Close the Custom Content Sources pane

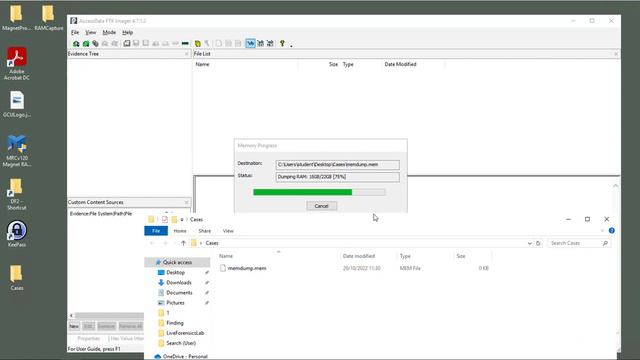(x=187, y=202)
